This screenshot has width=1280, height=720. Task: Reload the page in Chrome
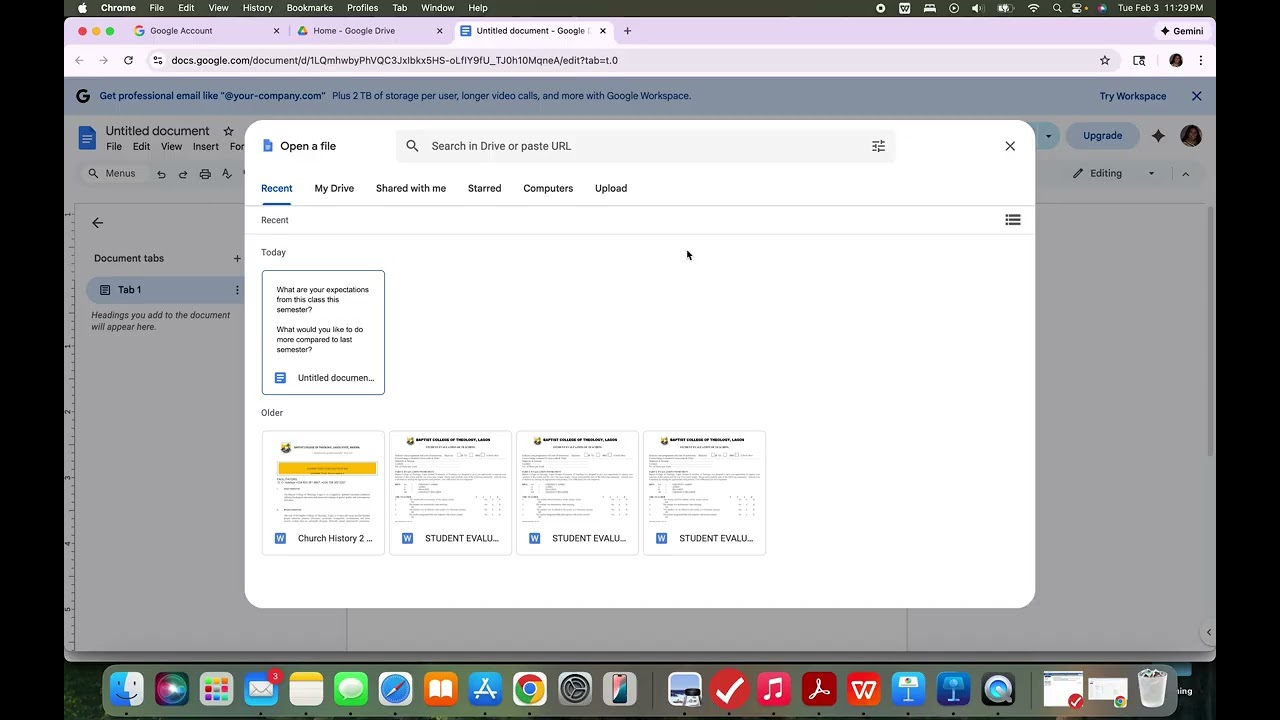128,60
